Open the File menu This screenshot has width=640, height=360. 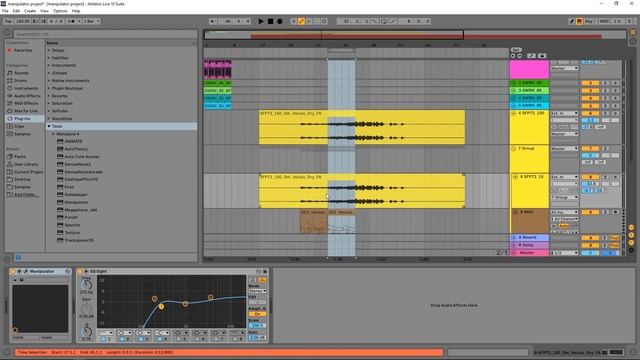coord(5,11)
